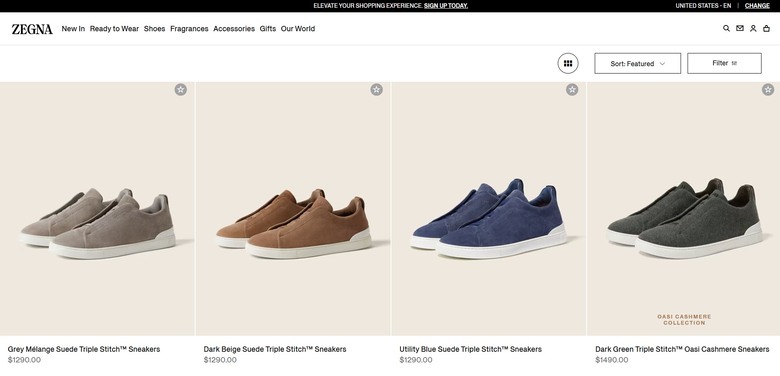780x376 pixels.
Task: Open Utility Blue Suede Triple Stitch title
Action: [471, 349]
